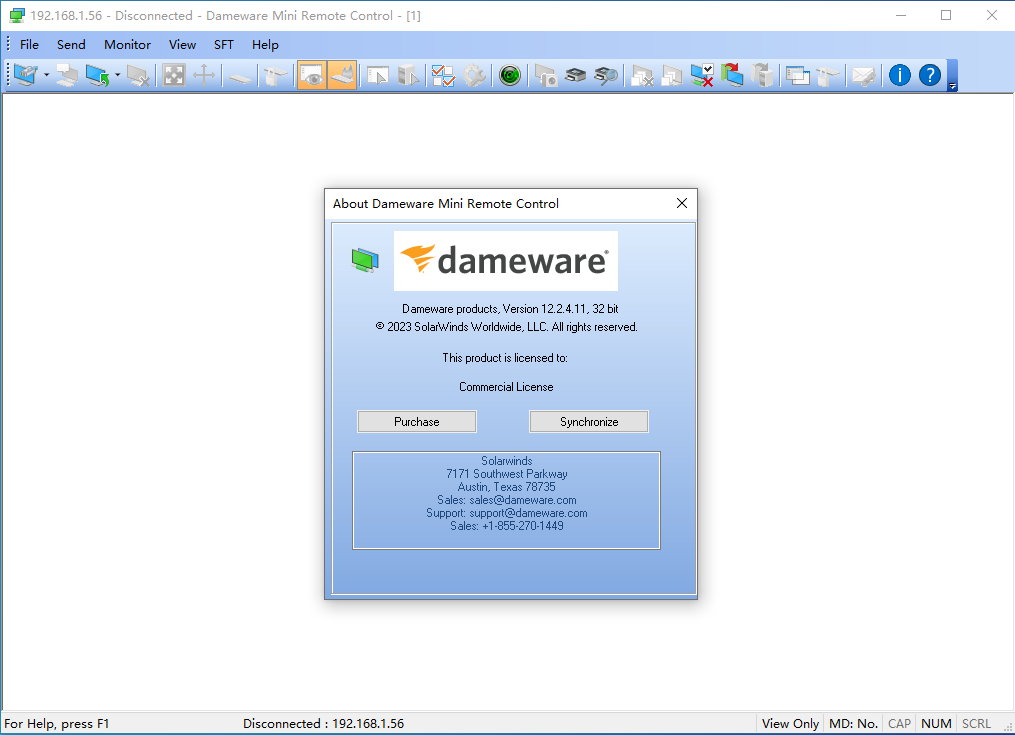Screen dimensions: 1015x735
Task: Click the dameware logo image
Action: coord(506,261)
